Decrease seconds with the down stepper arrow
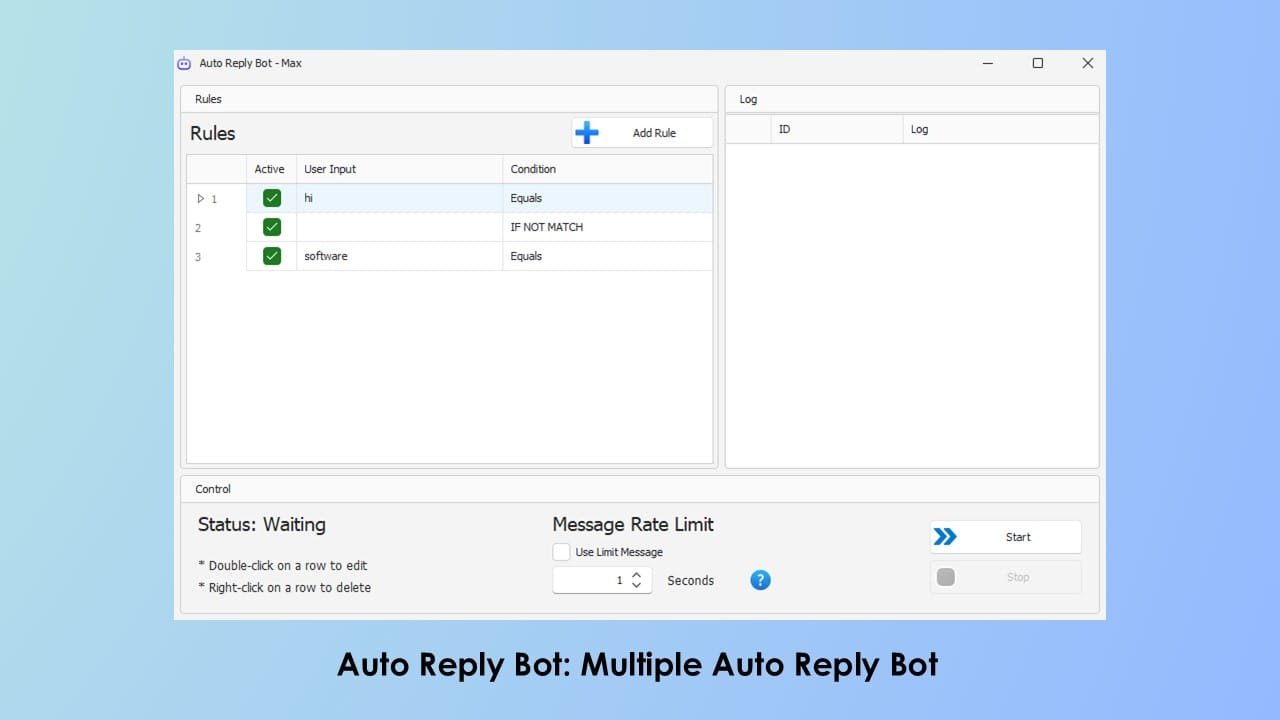This screenshot has width=1280, height=720. click(637, 585)
